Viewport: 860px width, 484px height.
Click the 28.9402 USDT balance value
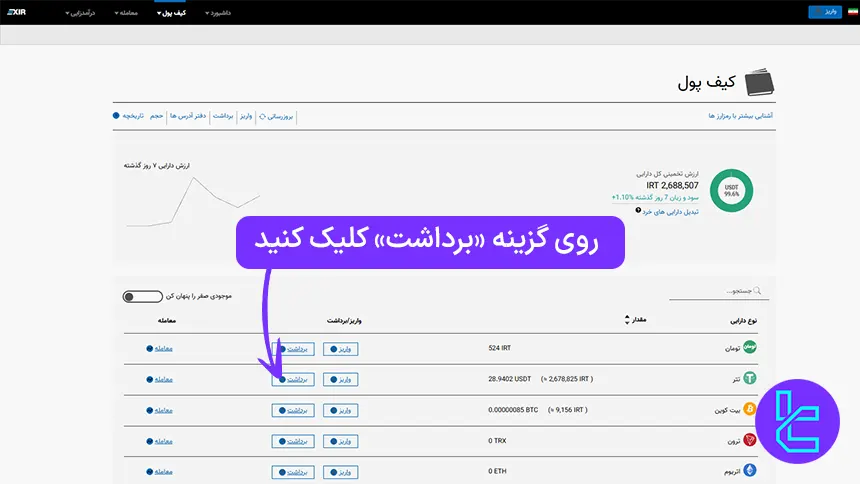pyautogui.click(x=510, y=379)
